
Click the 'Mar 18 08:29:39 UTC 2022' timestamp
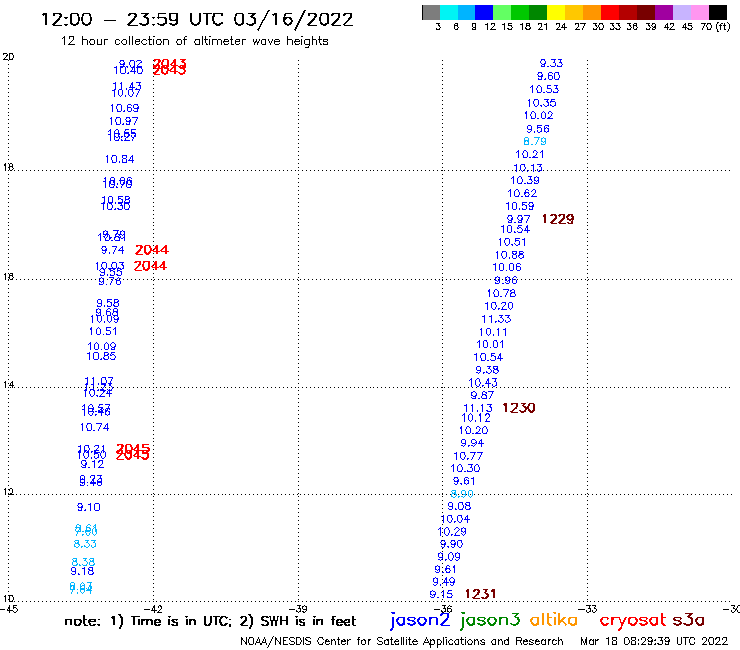(x=654, y=641)
